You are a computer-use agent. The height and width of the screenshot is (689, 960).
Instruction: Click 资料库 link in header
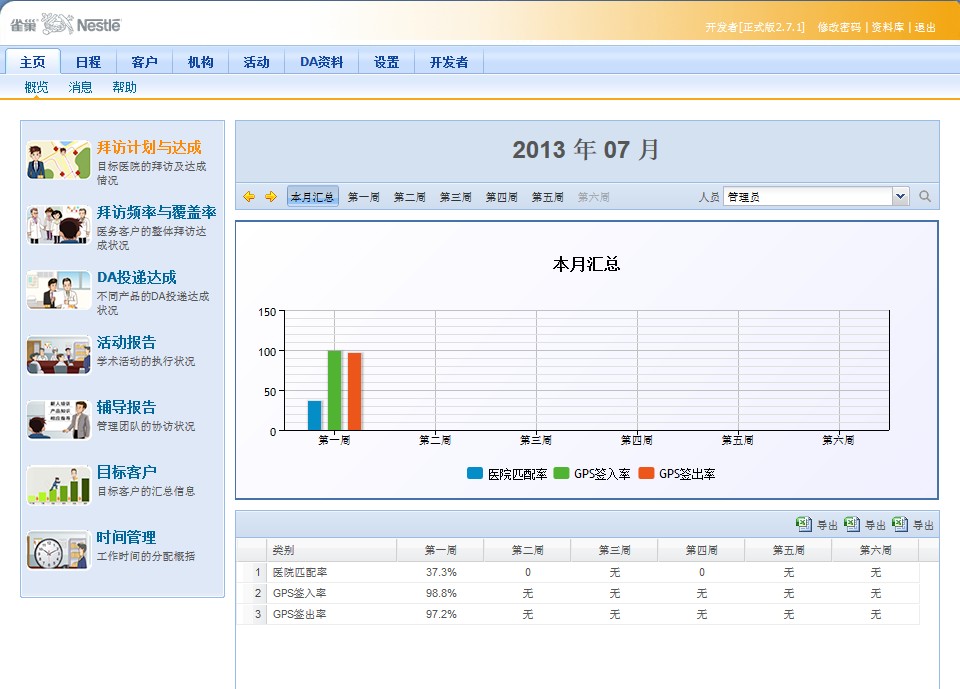click(888, 27)
